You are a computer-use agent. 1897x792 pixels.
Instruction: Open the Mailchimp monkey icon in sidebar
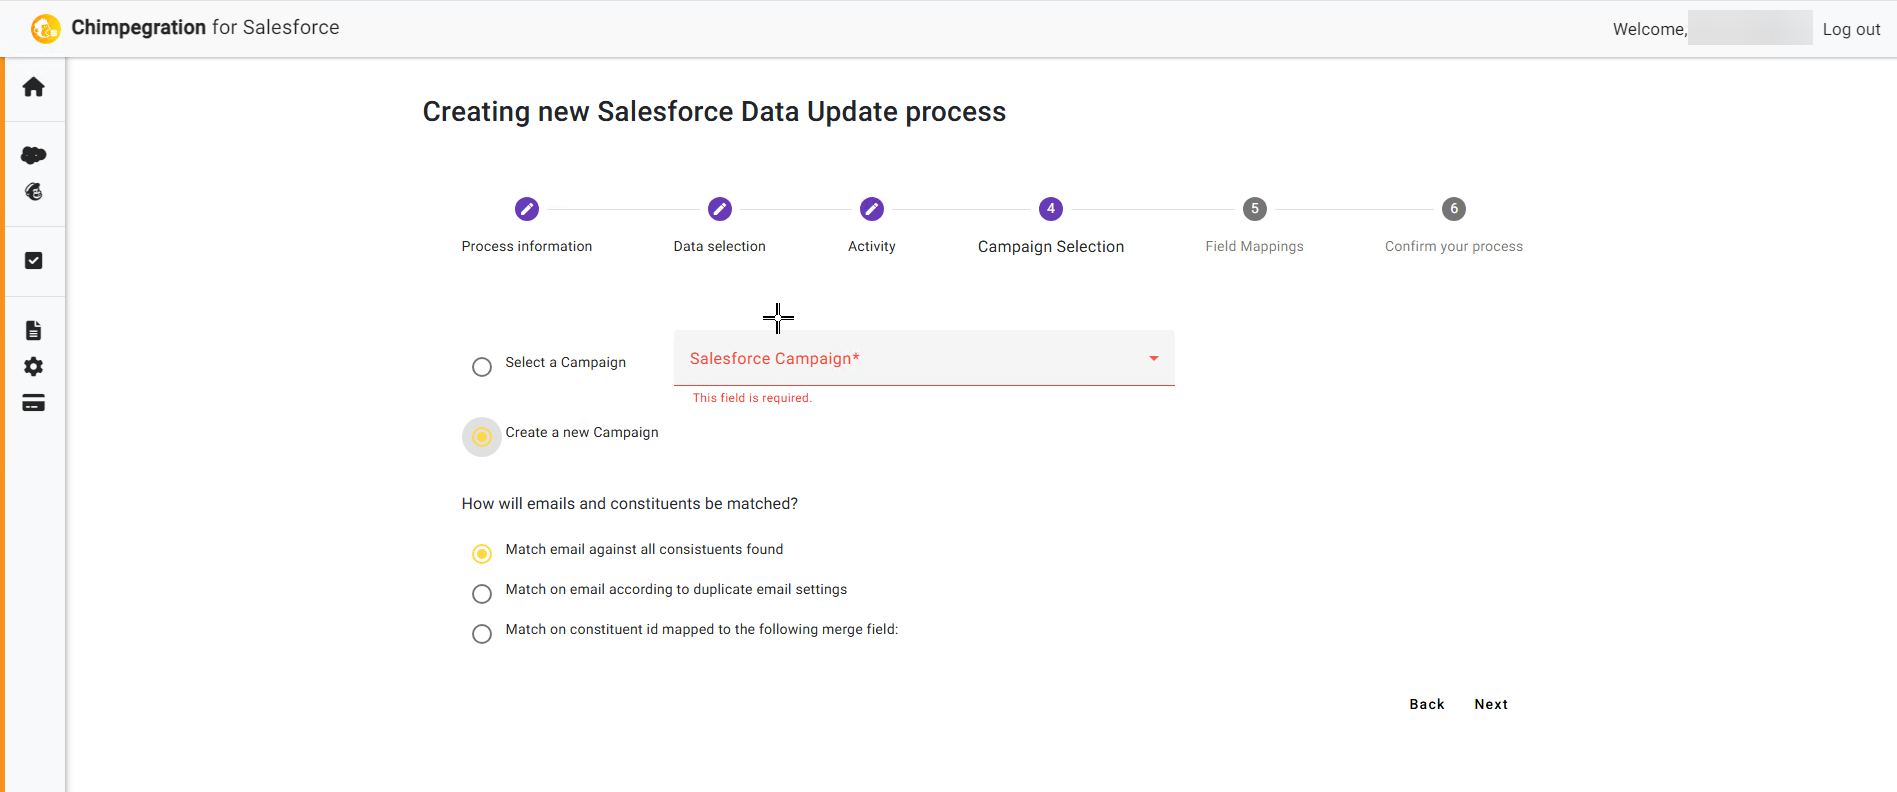coord(33,192)
